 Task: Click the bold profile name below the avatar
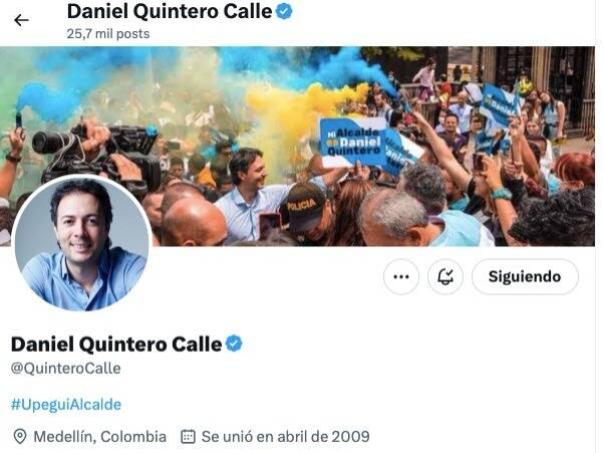116,344
